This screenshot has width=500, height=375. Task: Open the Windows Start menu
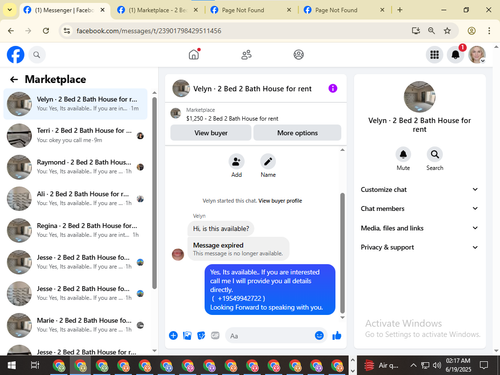(12, 365)
